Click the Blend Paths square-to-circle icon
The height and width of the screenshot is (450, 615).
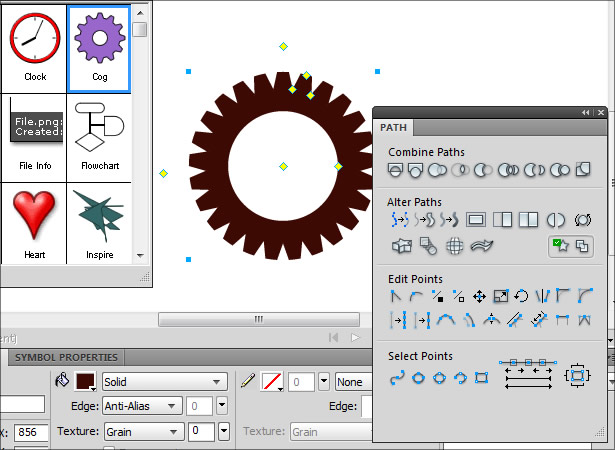[x=428, y=246]
